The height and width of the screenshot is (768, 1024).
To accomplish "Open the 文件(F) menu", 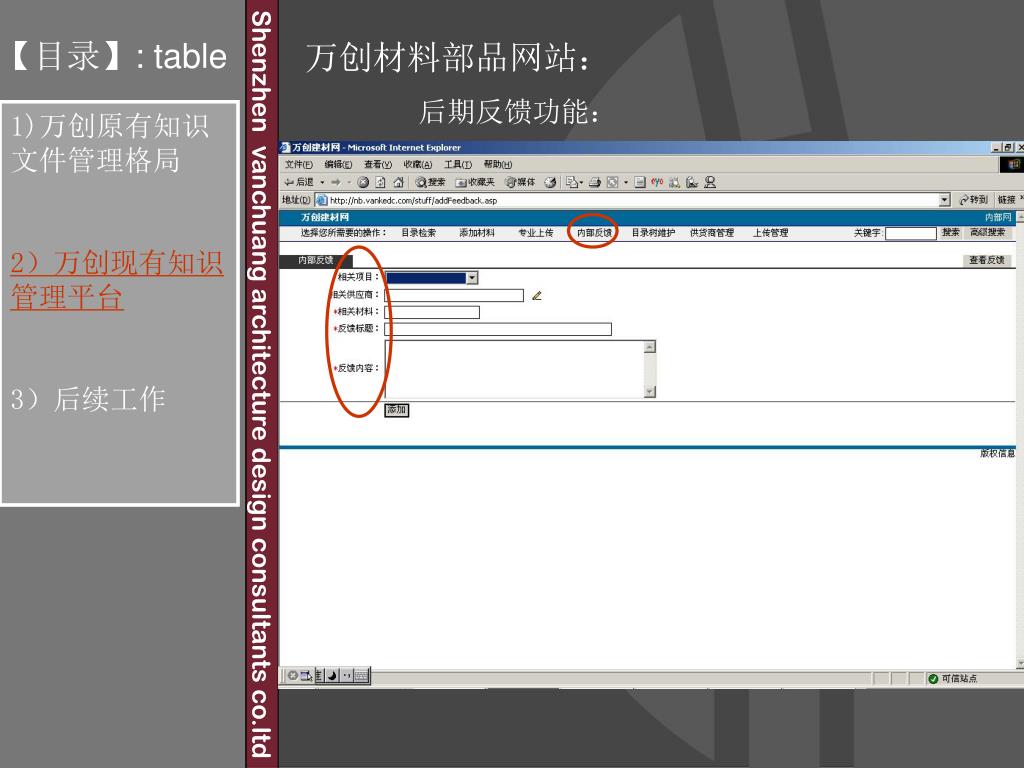I will (298, 165).
